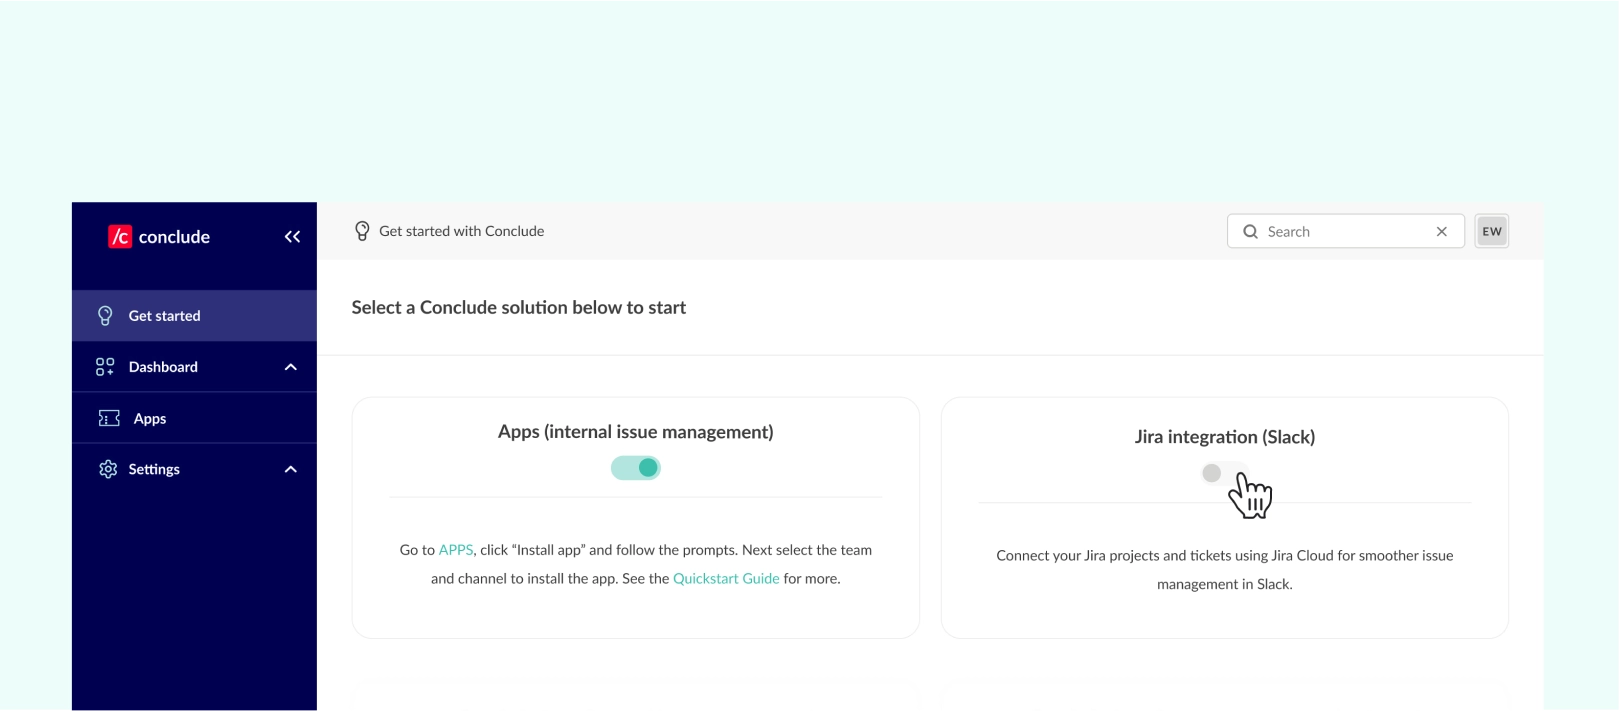This screenshot has height=711, width=1620.
Task: Clear the search field with X
Action: coord(1441,232)
